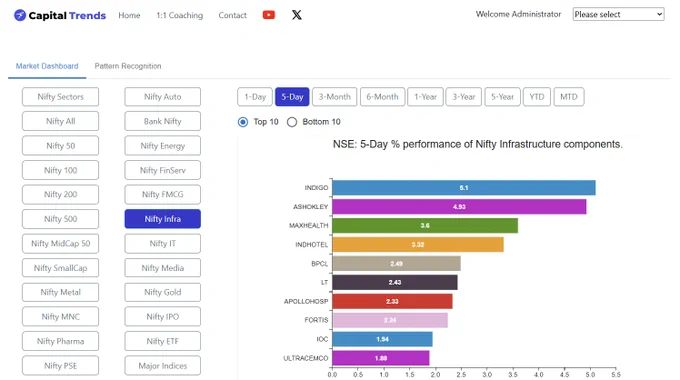Click the LT dark bar

coord(395,282)
